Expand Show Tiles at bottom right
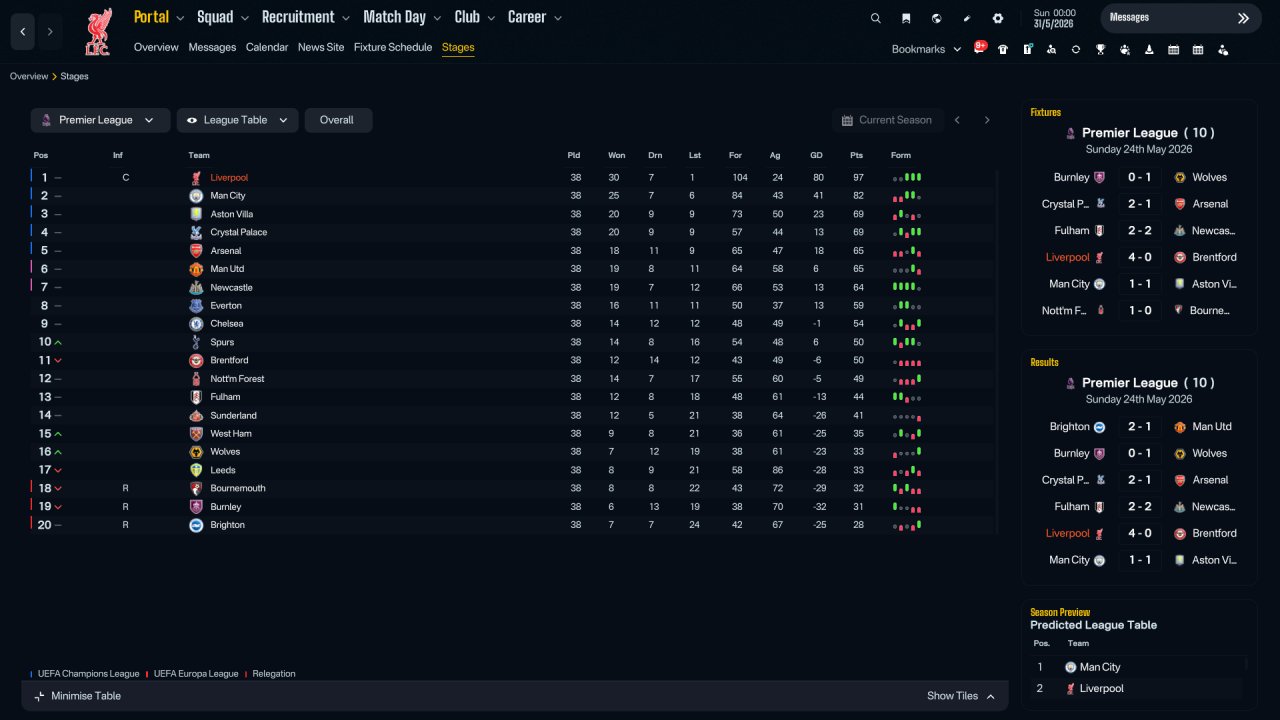Image resolution: width=1280 pixels, height=720 pixels. (x=961, y=696)
